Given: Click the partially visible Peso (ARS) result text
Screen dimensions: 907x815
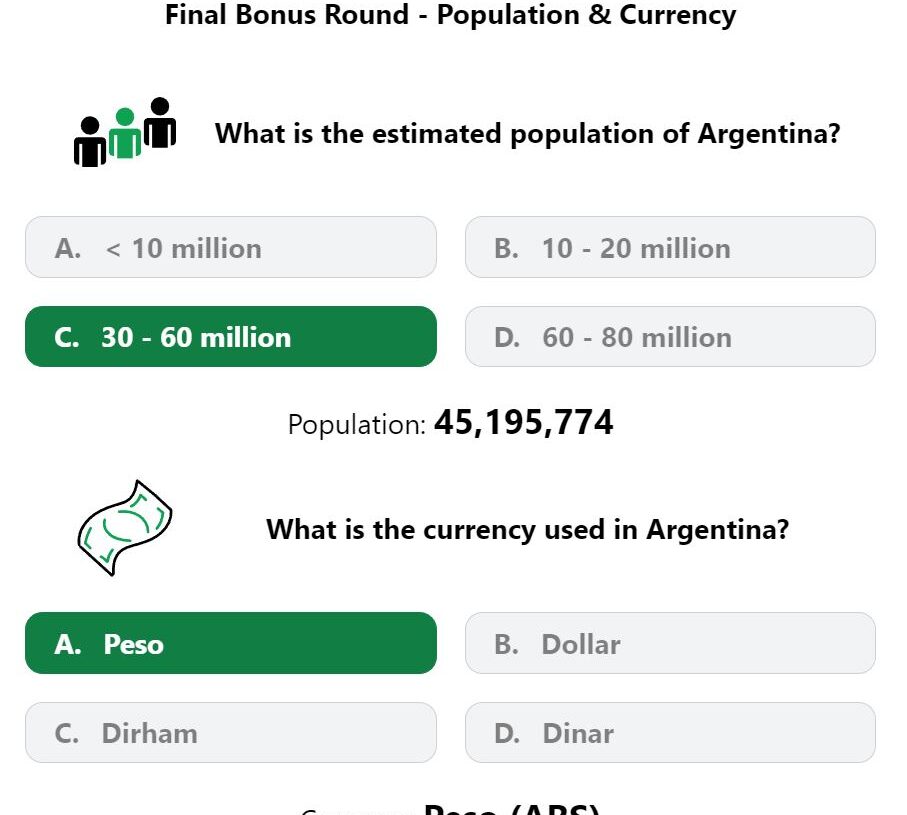Looking at the screenshot, I should [511, 809].
